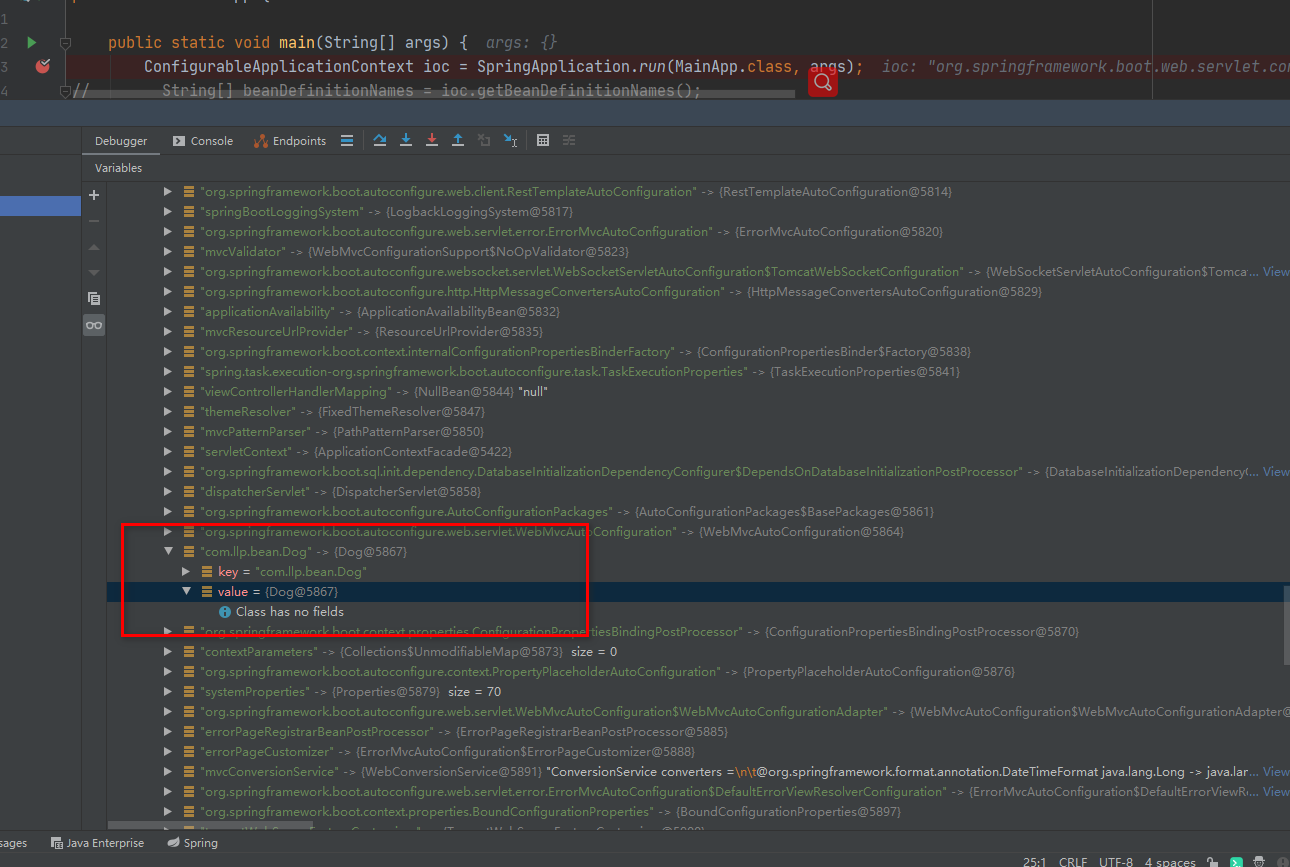Expand the key = "com.llp.bean.Dog" node
Image resolution: width=1290 pixels, height=867 pixels.
[186, 571]
